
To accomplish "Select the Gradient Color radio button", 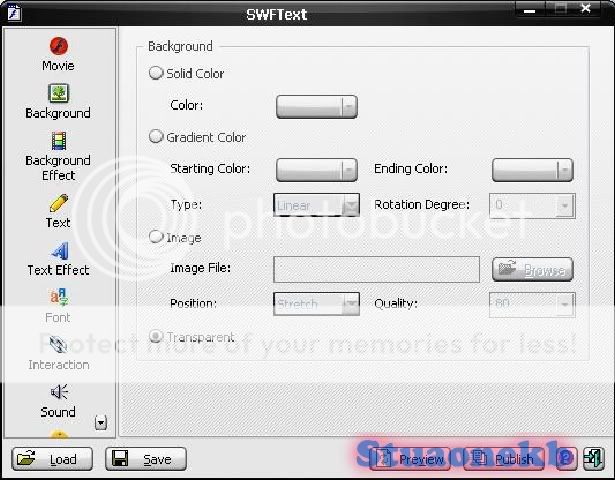I will [156, 136].
